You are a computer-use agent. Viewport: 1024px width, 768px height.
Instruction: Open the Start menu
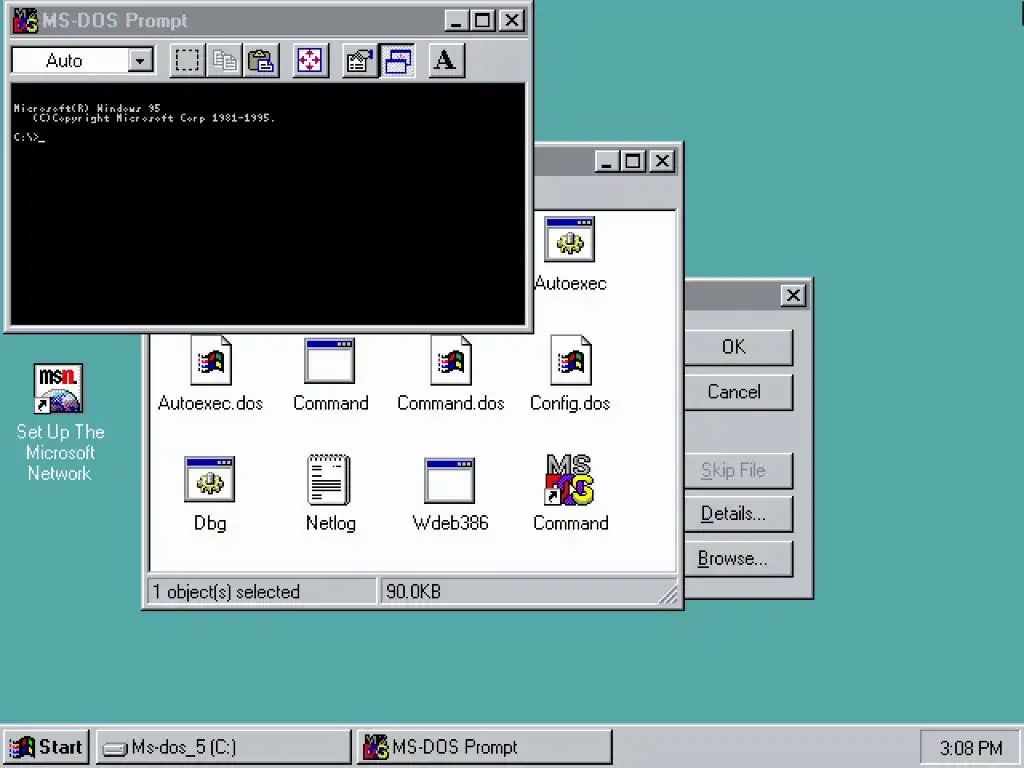[x=46, y=747]
